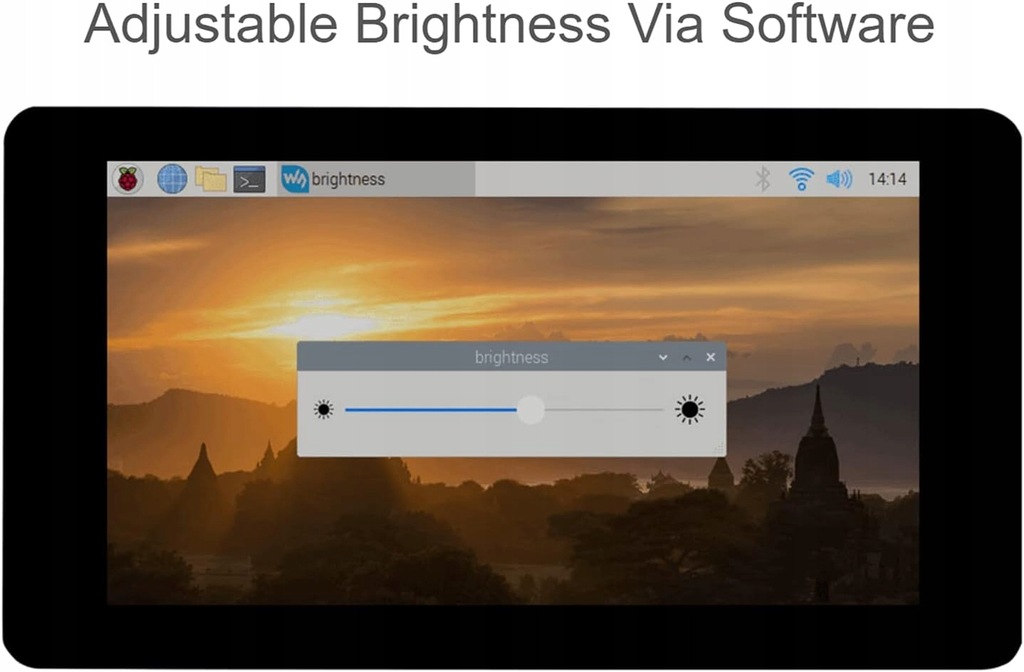Click the 14:14 clock in the panel
Viewport: 1024px width, 672px height.
coord(887,179)
